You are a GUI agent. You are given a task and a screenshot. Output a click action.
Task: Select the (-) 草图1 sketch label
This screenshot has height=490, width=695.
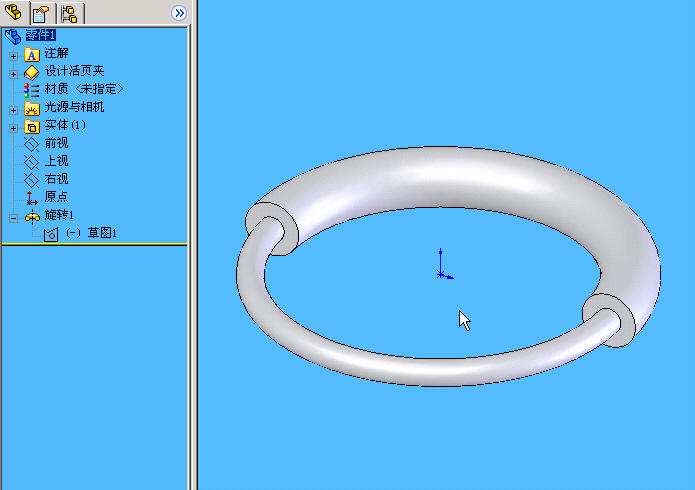tap(91, 233)
